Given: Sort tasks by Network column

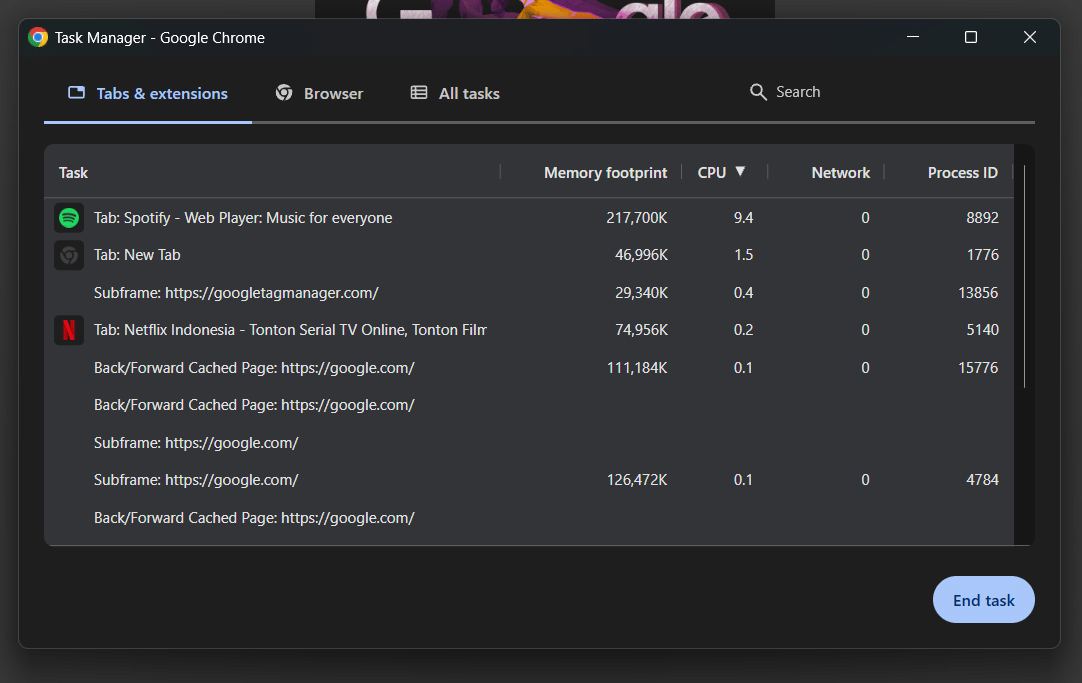Looking at the screenshot, I should [840, 173].
